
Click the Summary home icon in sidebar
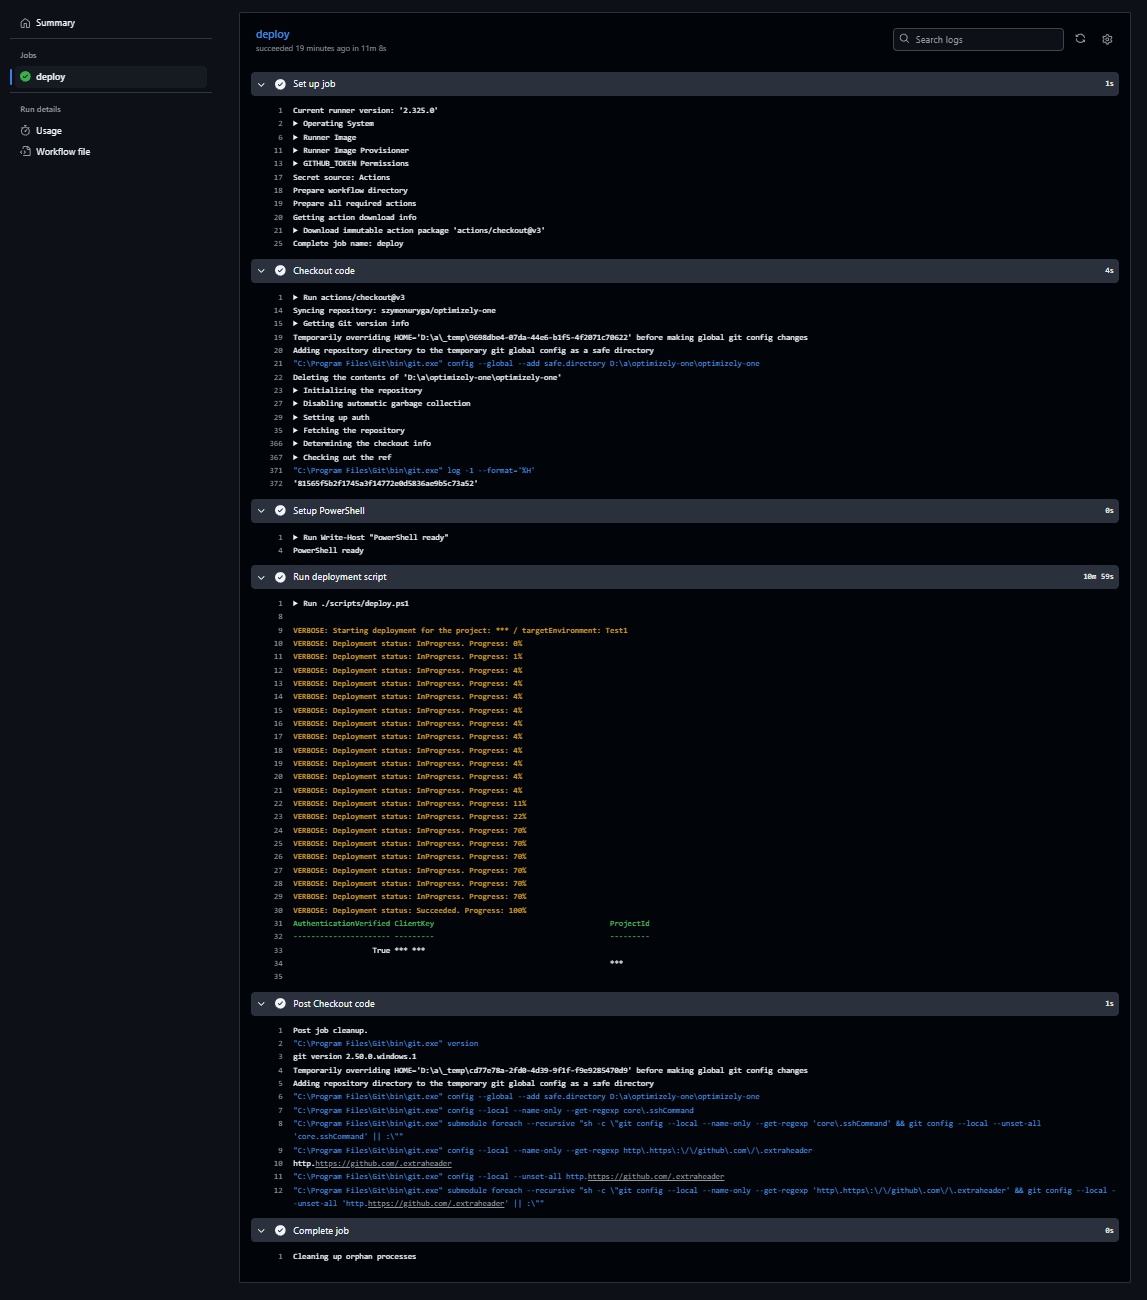(25, 22)
